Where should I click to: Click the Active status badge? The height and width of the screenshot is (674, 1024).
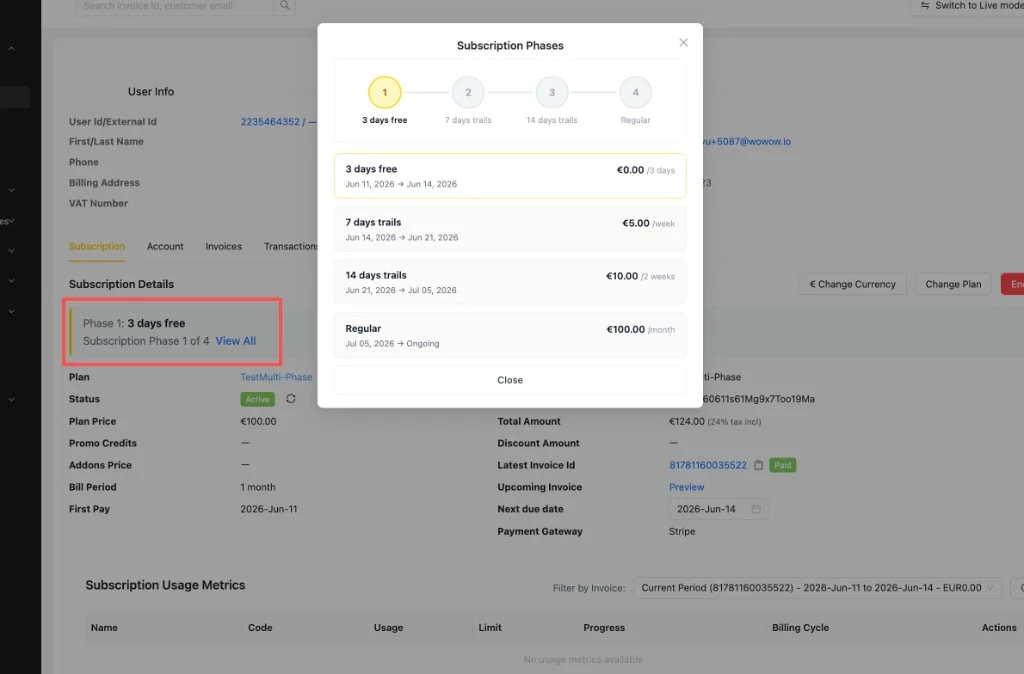(257, 399)
